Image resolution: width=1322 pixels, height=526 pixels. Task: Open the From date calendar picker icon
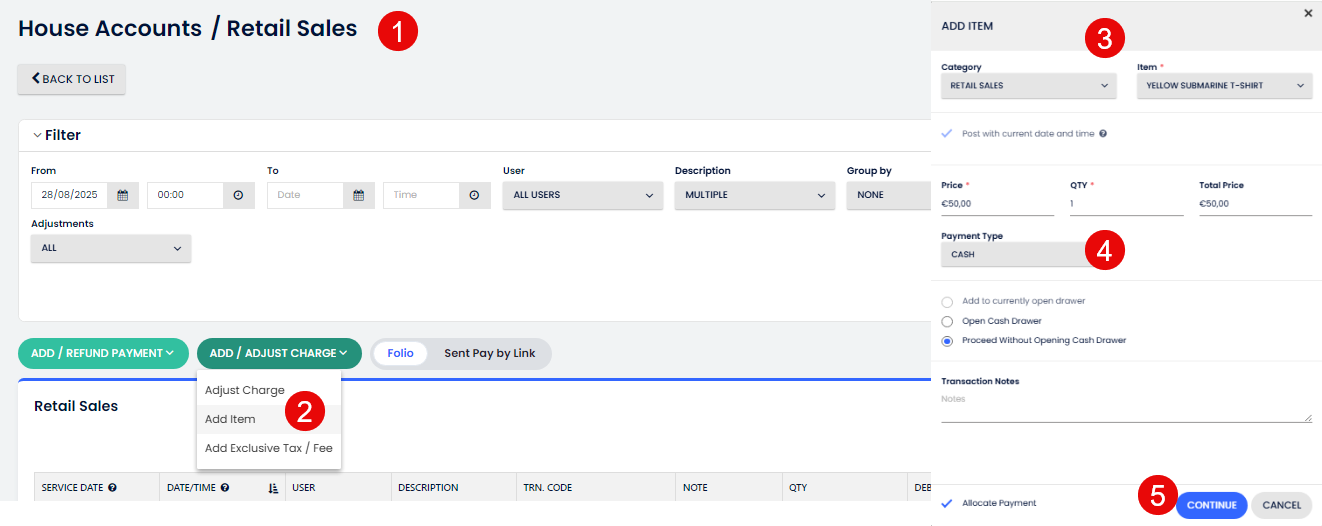click(x=122, y=195)
